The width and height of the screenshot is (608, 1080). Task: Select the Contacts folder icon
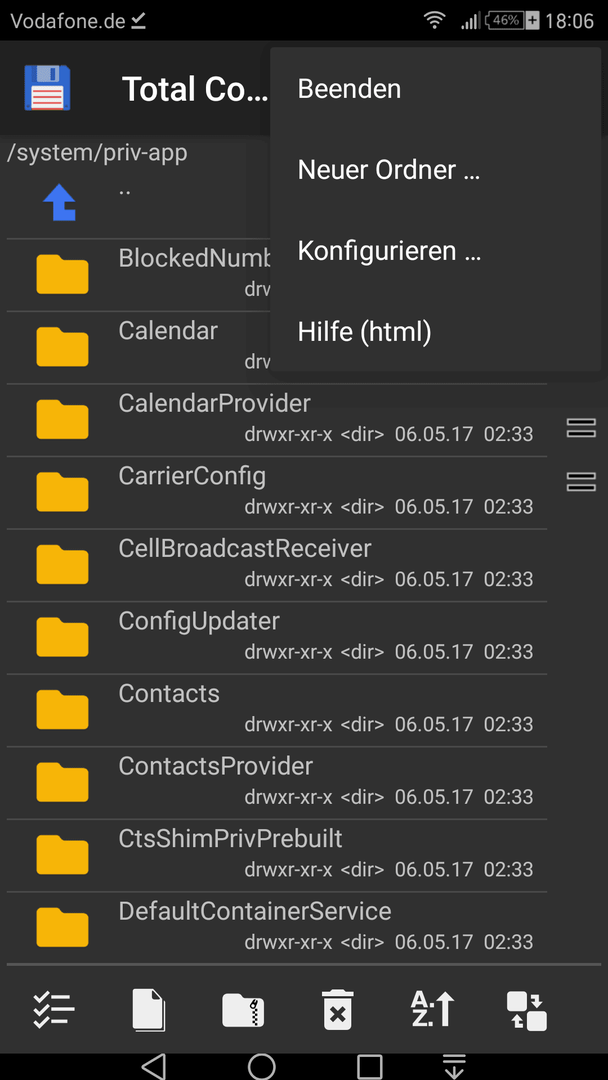click(62, 709)
